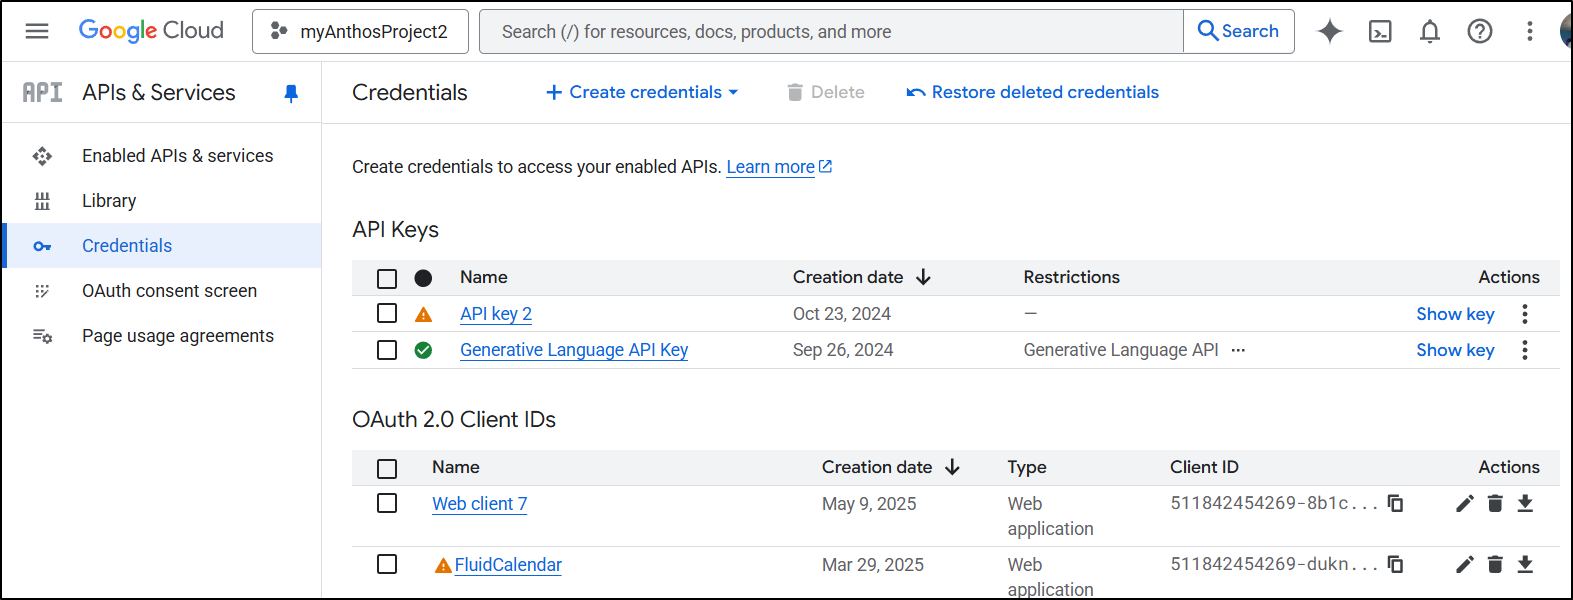Click warning triangle beside FluidCalendar
1573x600 pixels.
443,566
